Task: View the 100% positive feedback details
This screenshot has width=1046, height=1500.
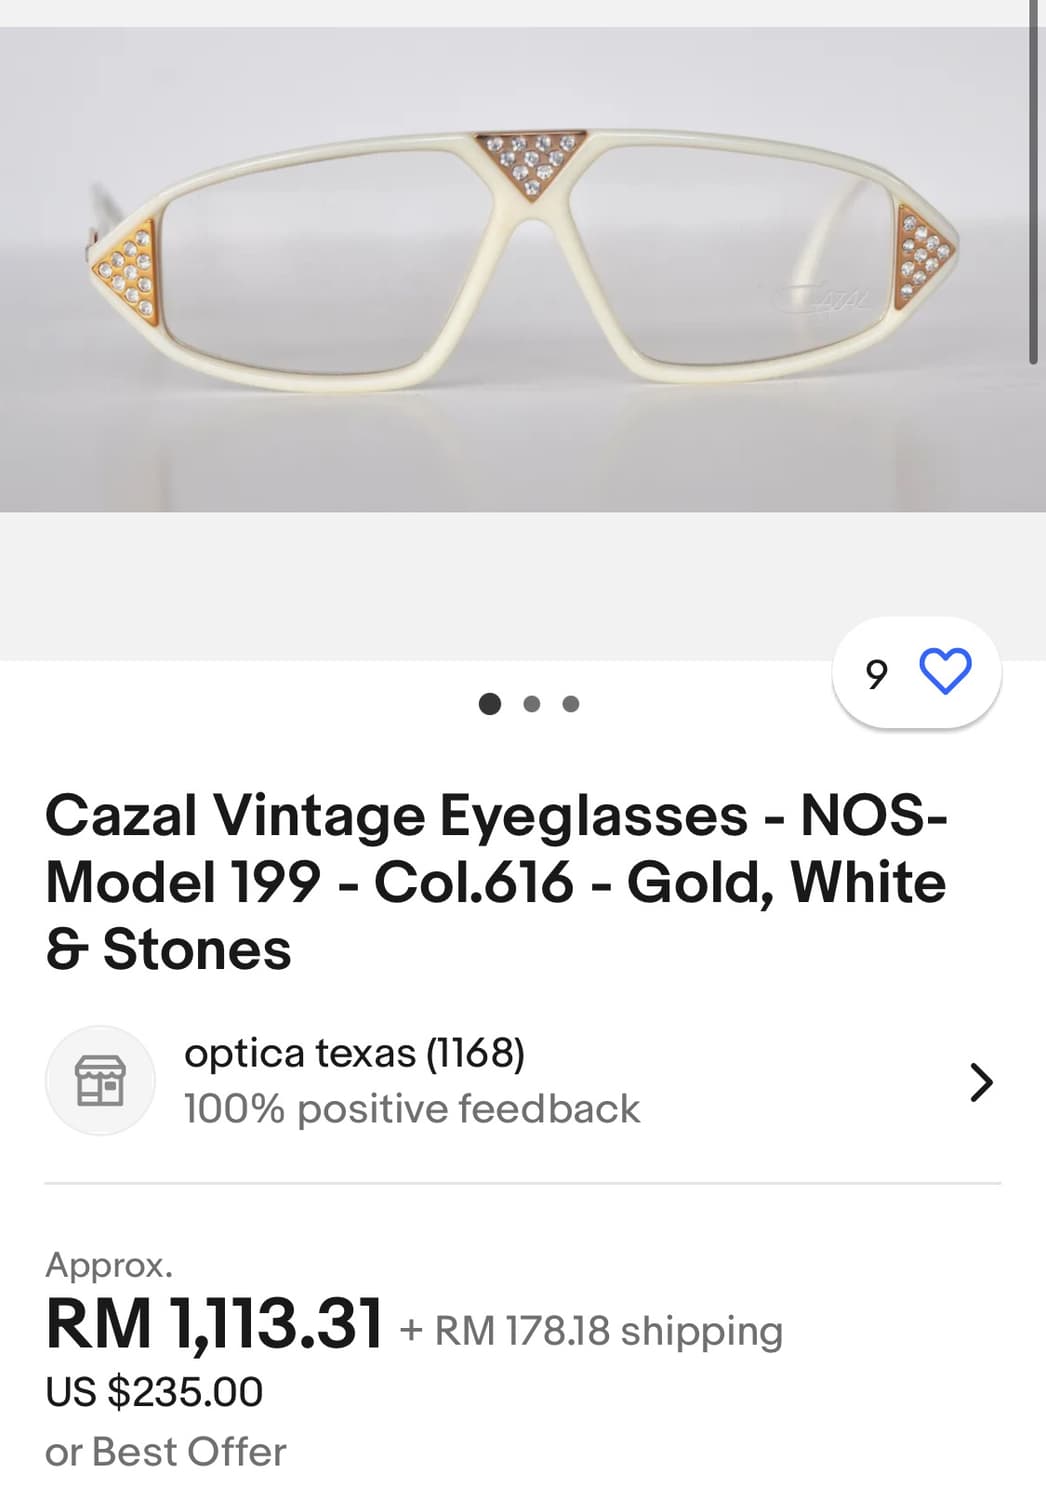Action: [x=411, y=1109]
